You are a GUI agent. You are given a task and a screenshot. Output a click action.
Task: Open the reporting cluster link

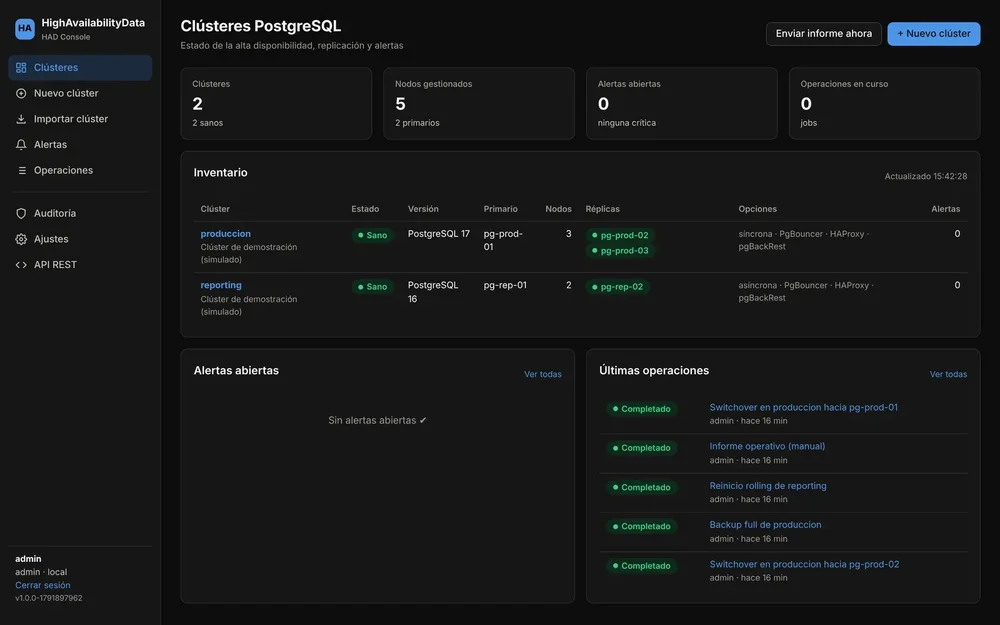[221, 285]
